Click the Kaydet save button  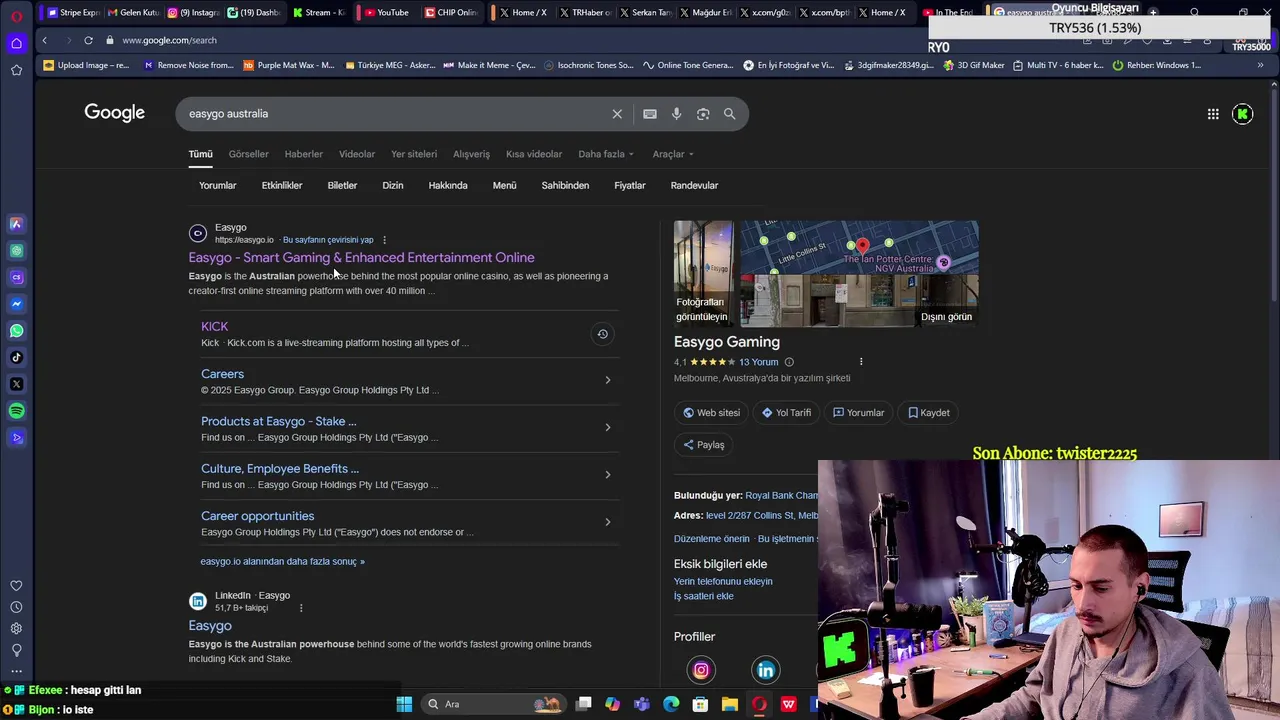929,413
